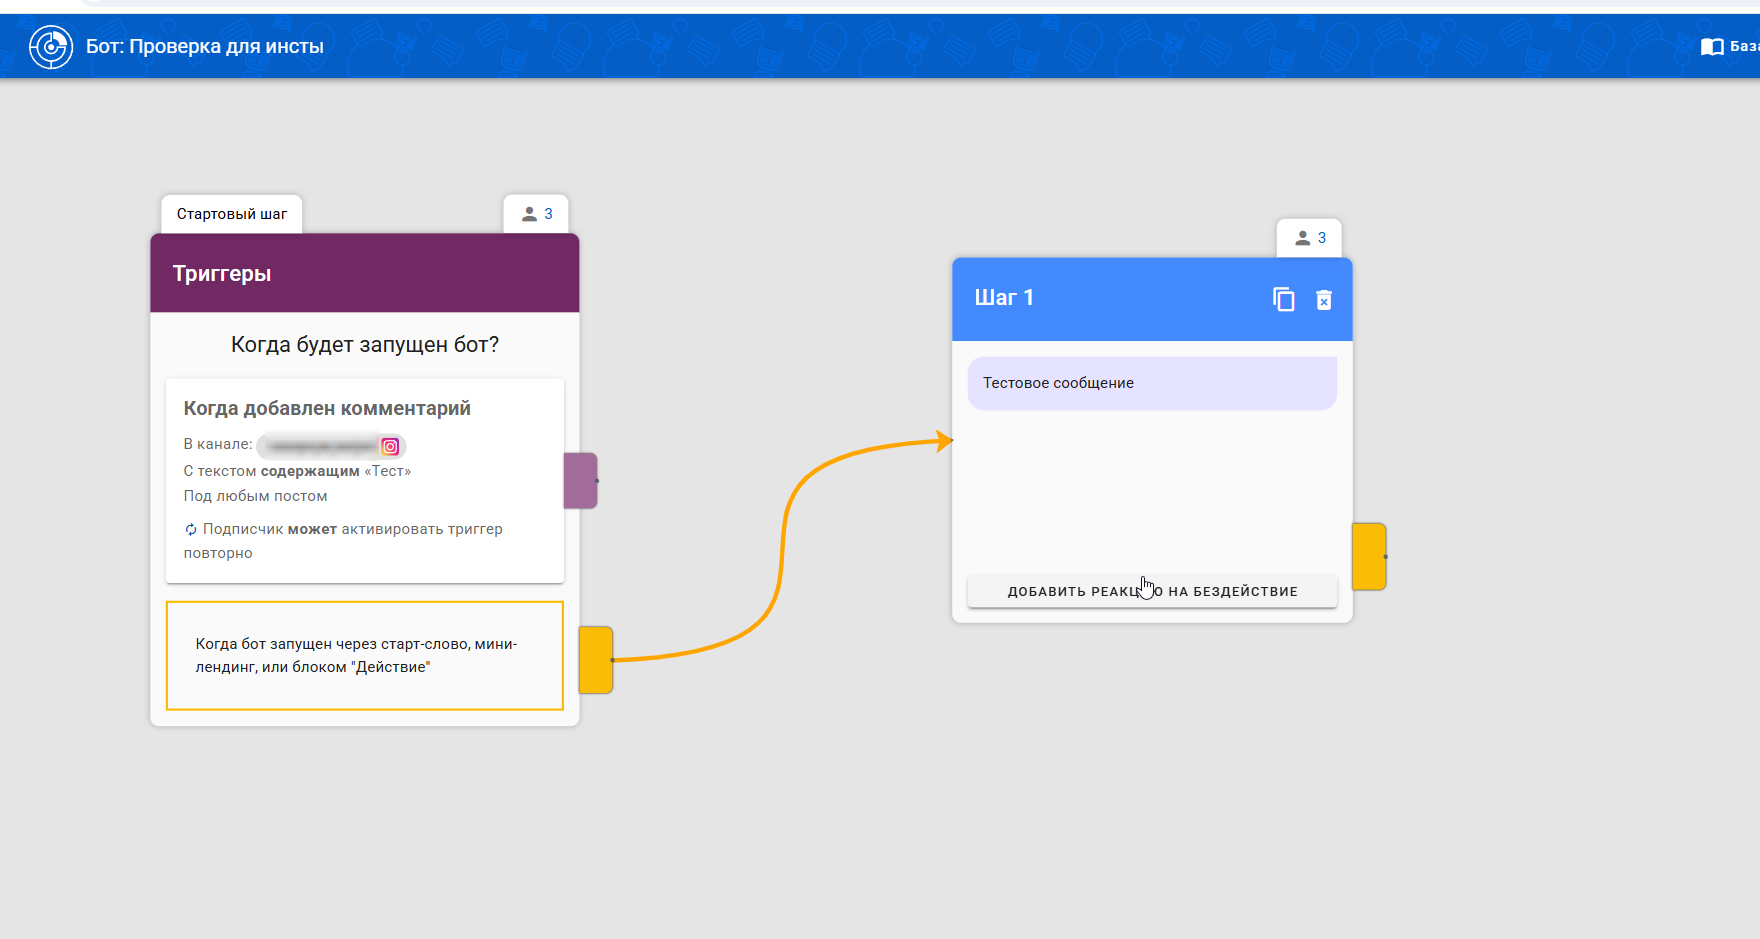Click the Instagram icon in the channel chip
1760x939 pixels.
tap(390, 446)
